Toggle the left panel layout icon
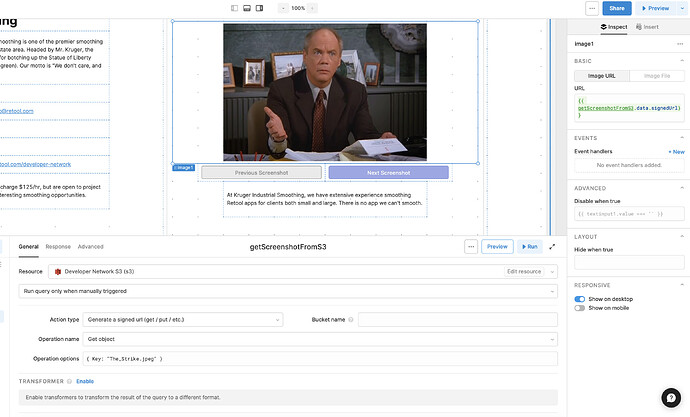 pos(235,8)
